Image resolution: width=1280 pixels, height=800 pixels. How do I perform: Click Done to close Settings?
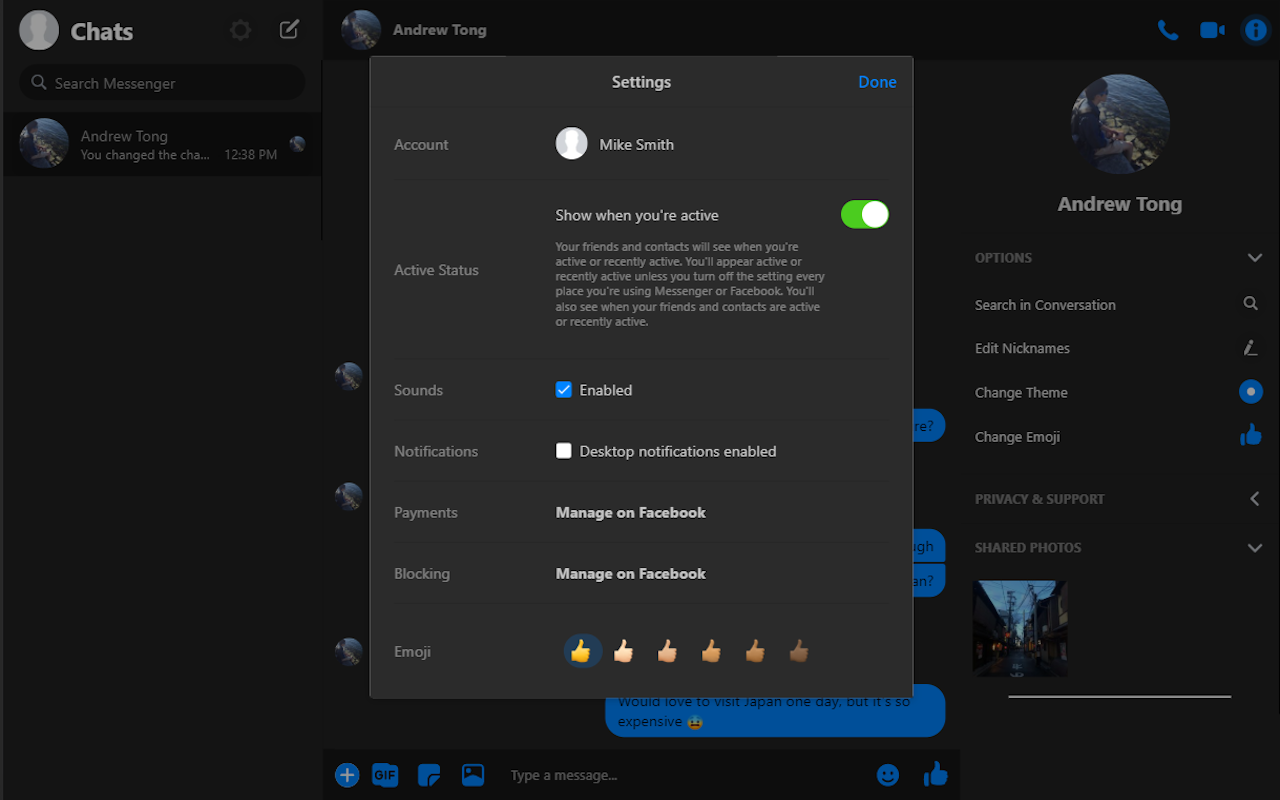[x=877, y=82]
